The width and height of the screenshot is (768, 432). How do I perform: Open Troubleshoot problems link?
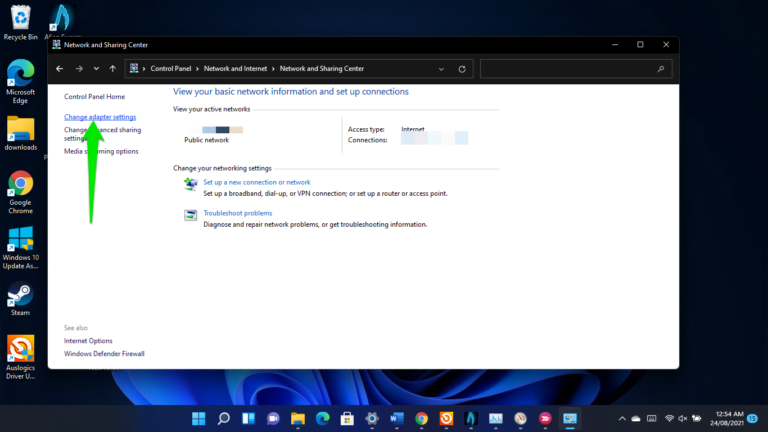[x=238, y=213]
